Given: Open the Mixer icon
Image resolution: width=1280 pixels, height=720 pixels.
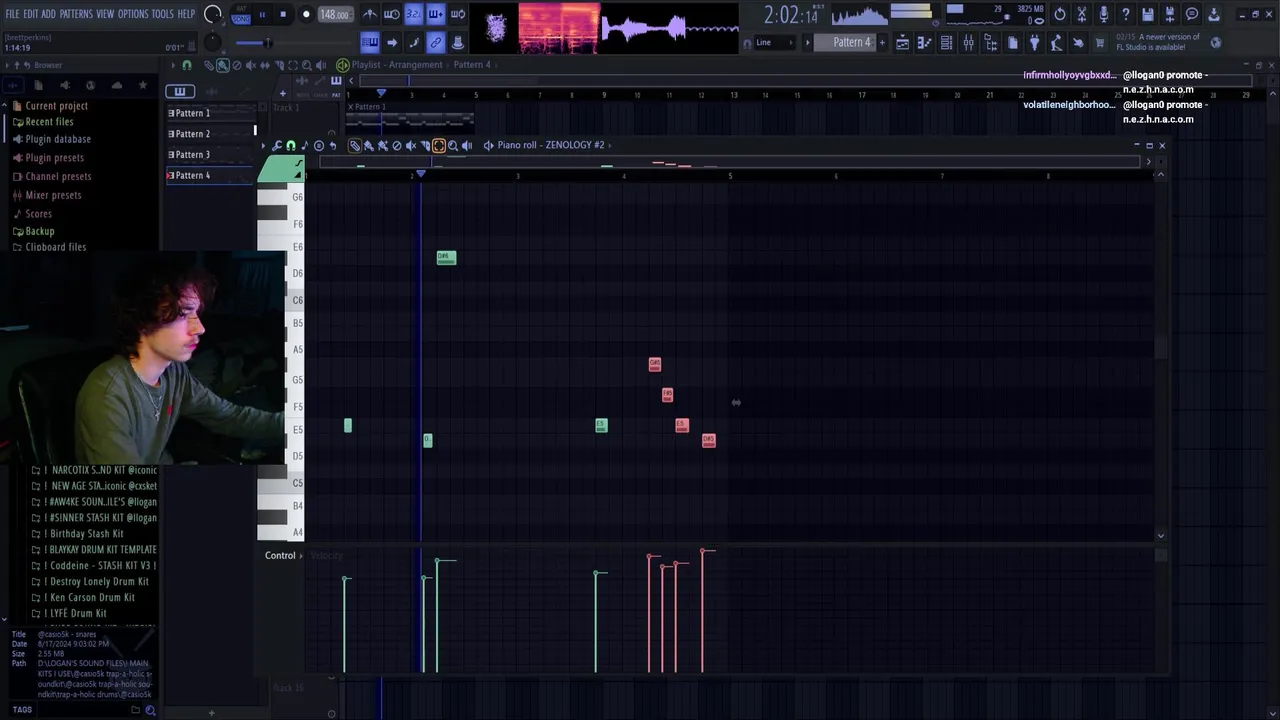Looking at the screenshot, I should pyautogui.click(x=968, y=42).
